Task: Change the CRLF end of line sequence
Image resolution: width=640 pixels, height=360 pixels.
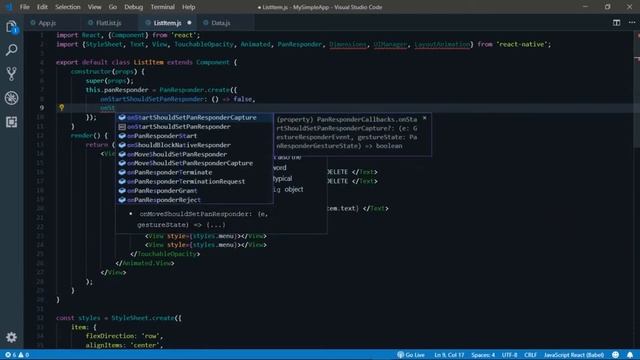Action: point(531,355)
